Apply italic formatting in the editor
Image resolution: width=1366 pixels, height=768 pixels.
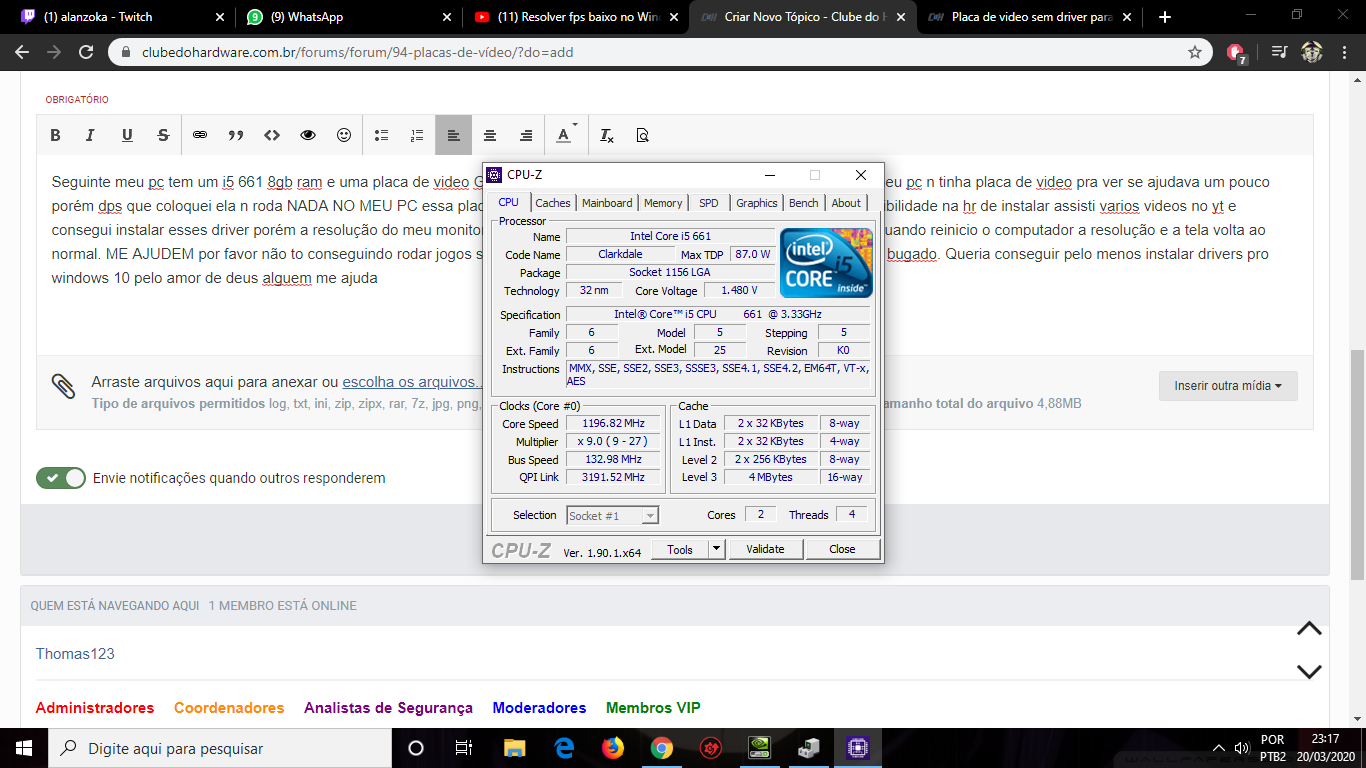[x=90, y=135]
